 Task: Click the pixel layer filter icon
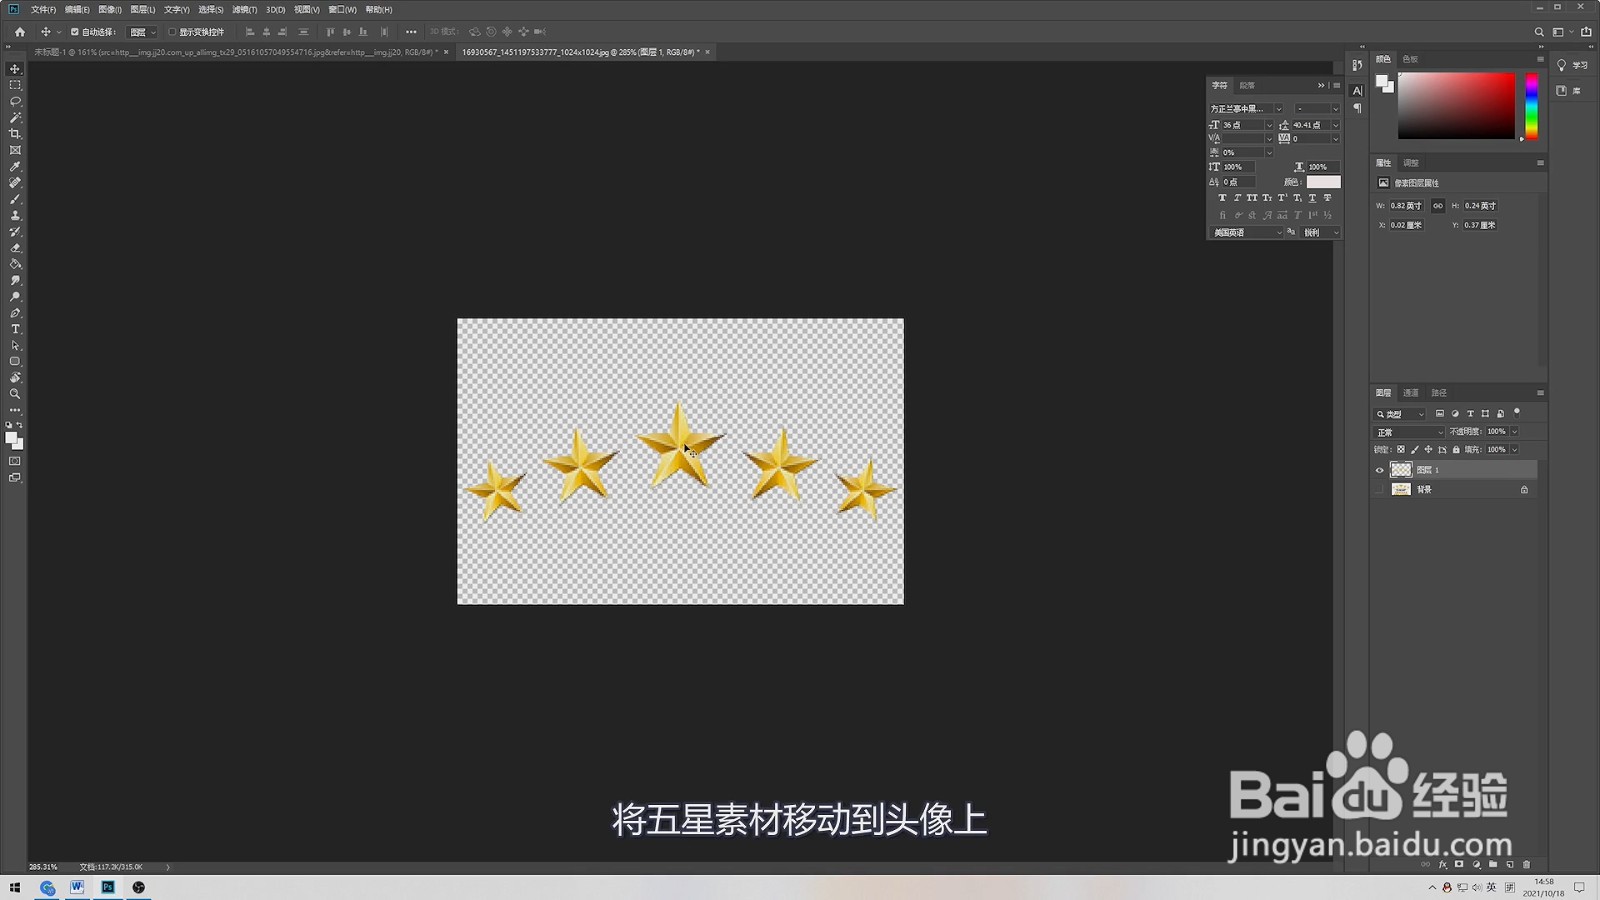[1440, 414]
